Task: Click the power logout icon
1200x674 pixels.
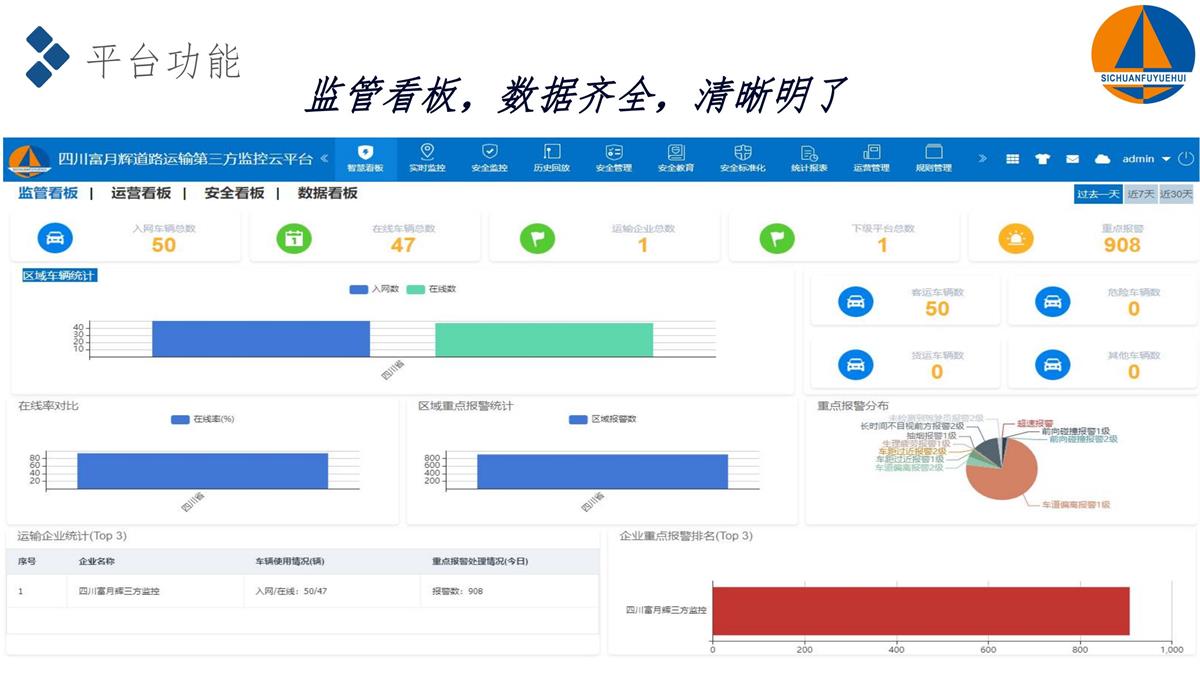Action: (1186, 158)
